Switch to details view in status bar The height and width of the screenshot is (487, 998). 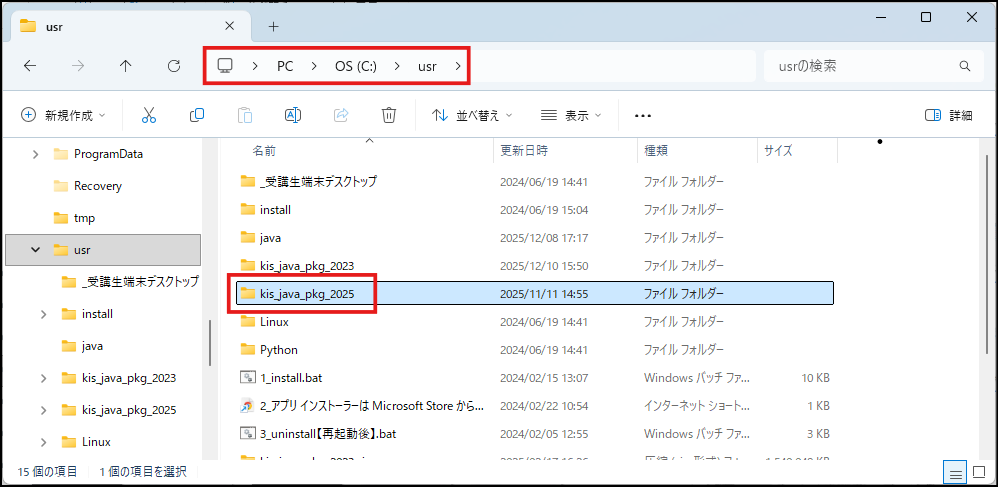coord(955,472)
